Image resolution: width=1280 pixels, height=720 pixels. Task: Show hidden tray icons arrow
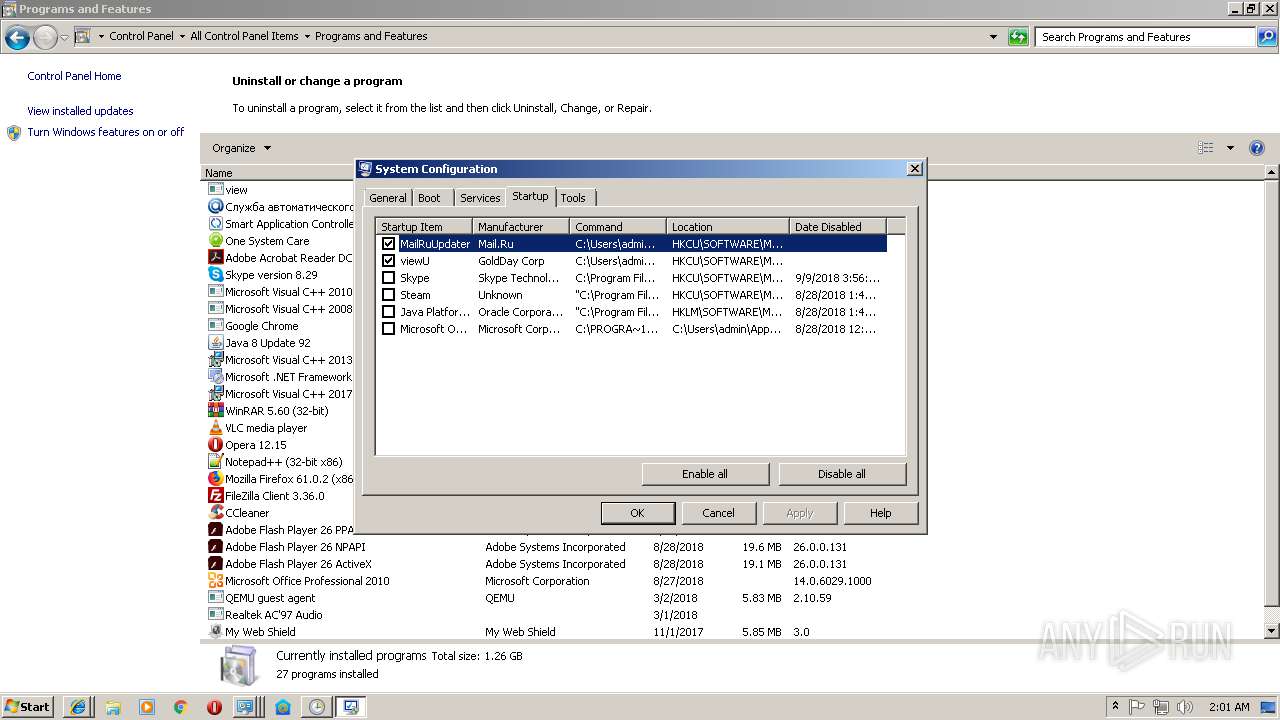(1116, 706)
